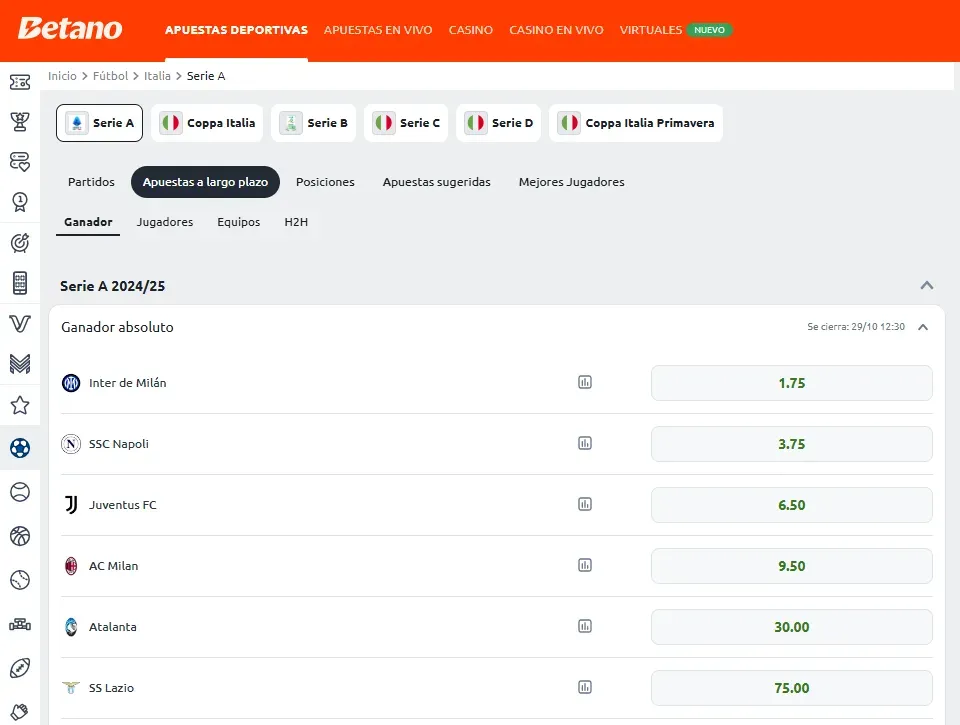
Task: Bet on AC Milan at 9.50
Action: pos(792,566)
